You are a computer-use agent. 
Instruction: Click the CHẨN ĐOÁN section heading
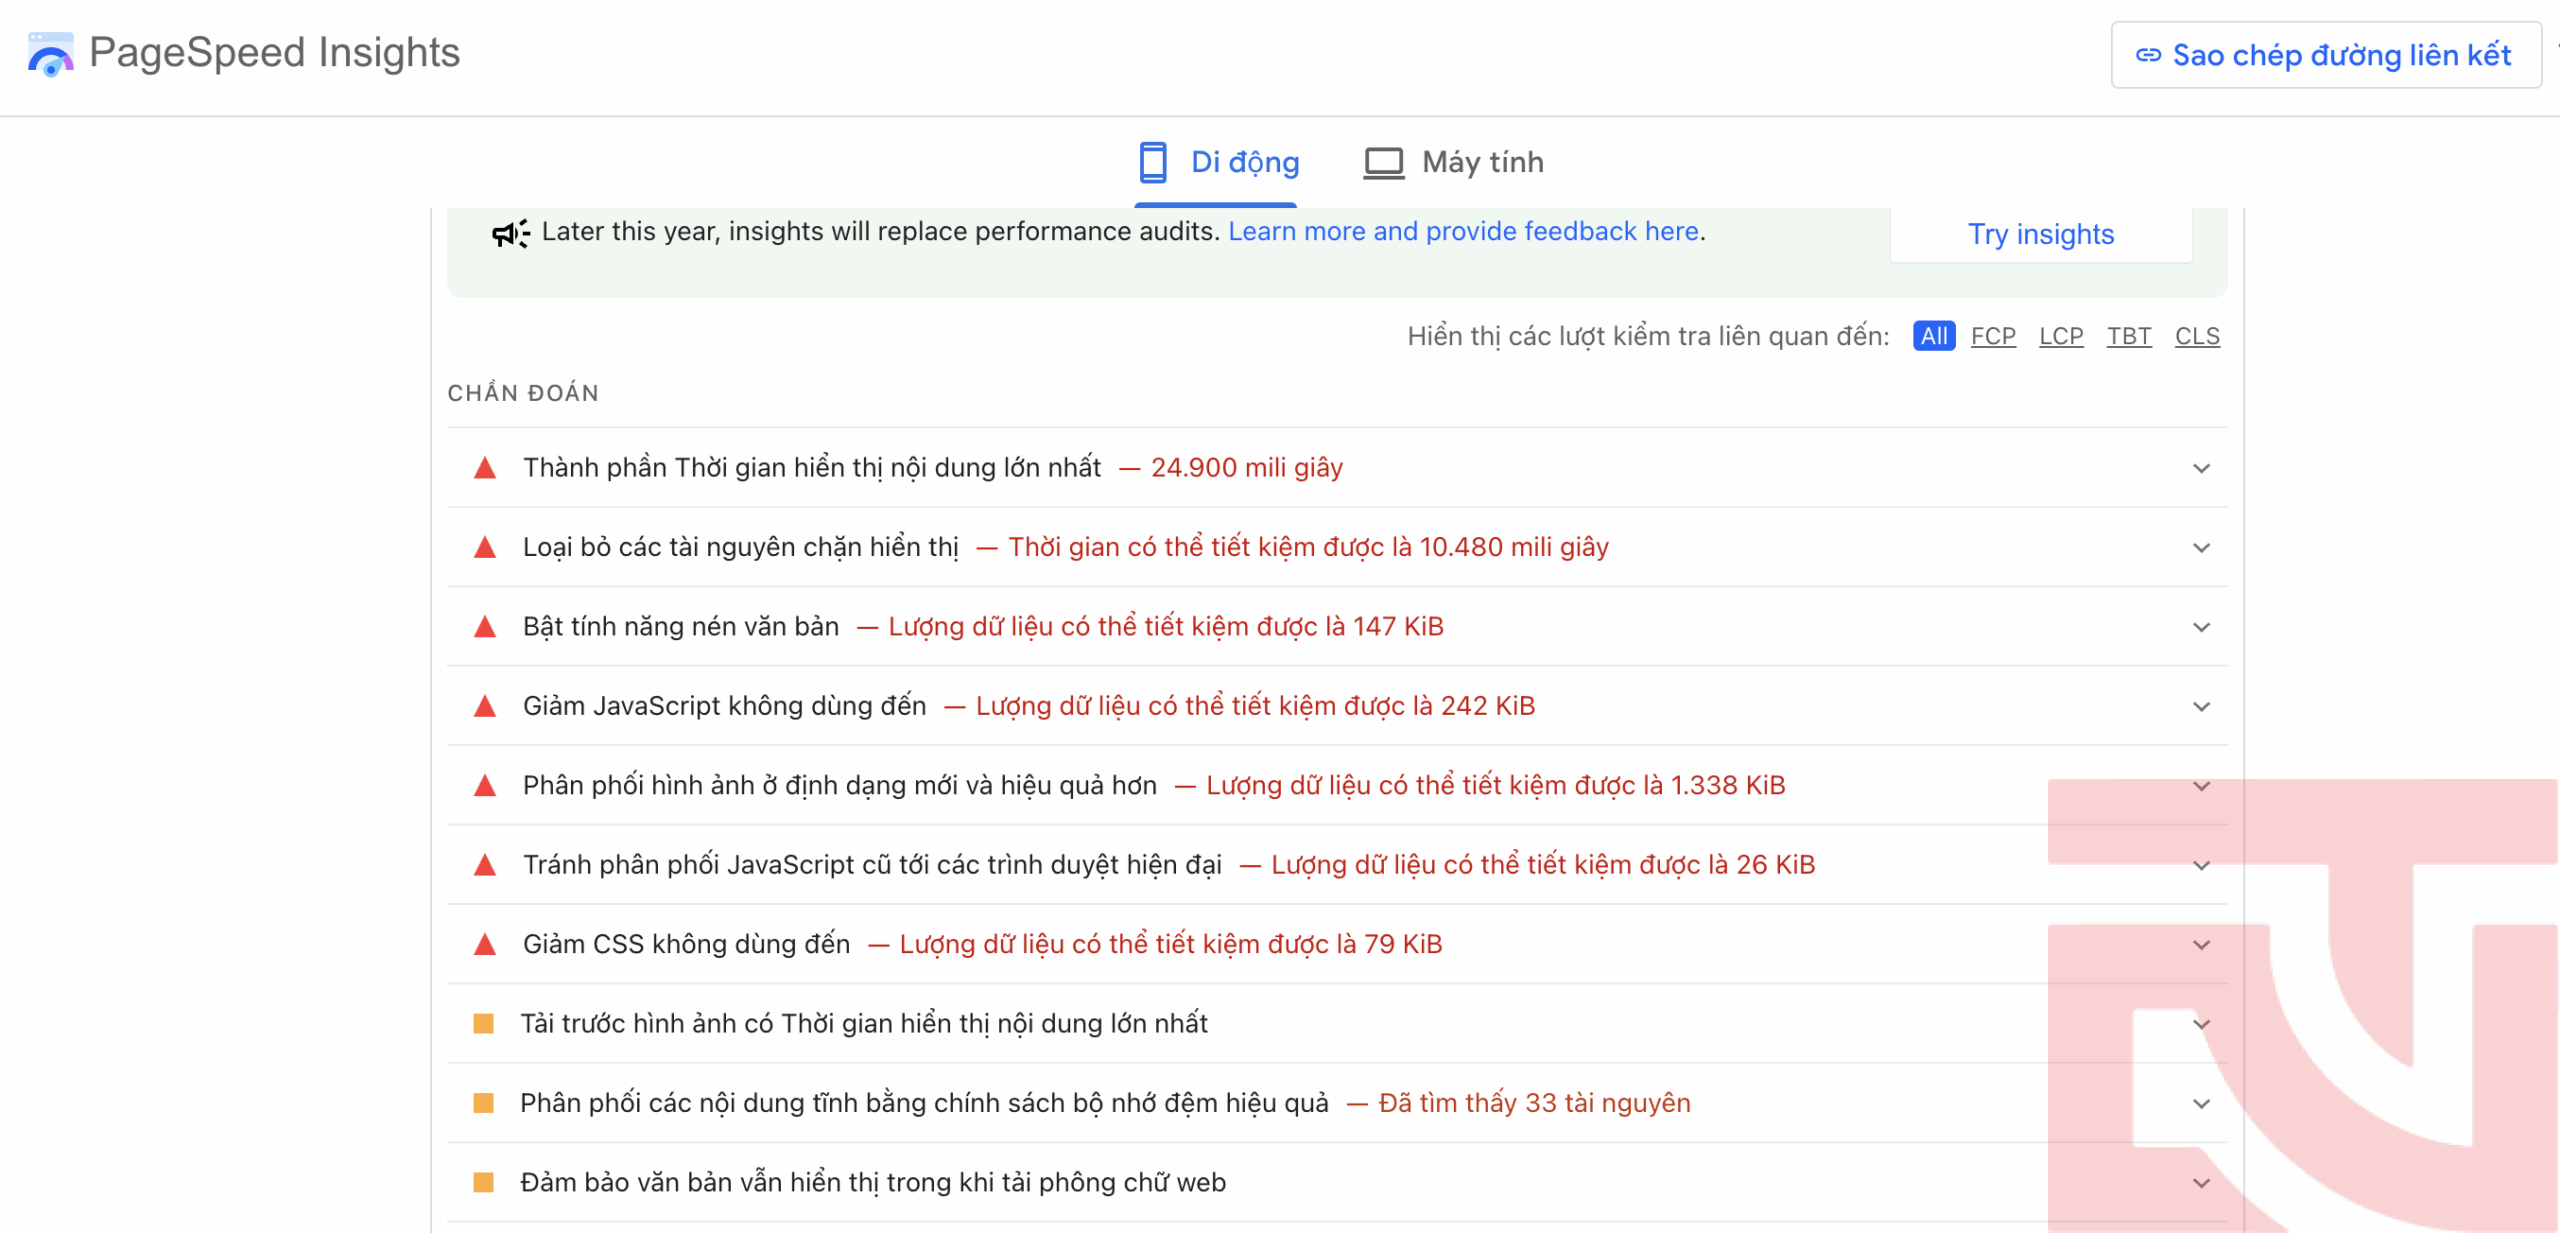(x=523, y=393)
